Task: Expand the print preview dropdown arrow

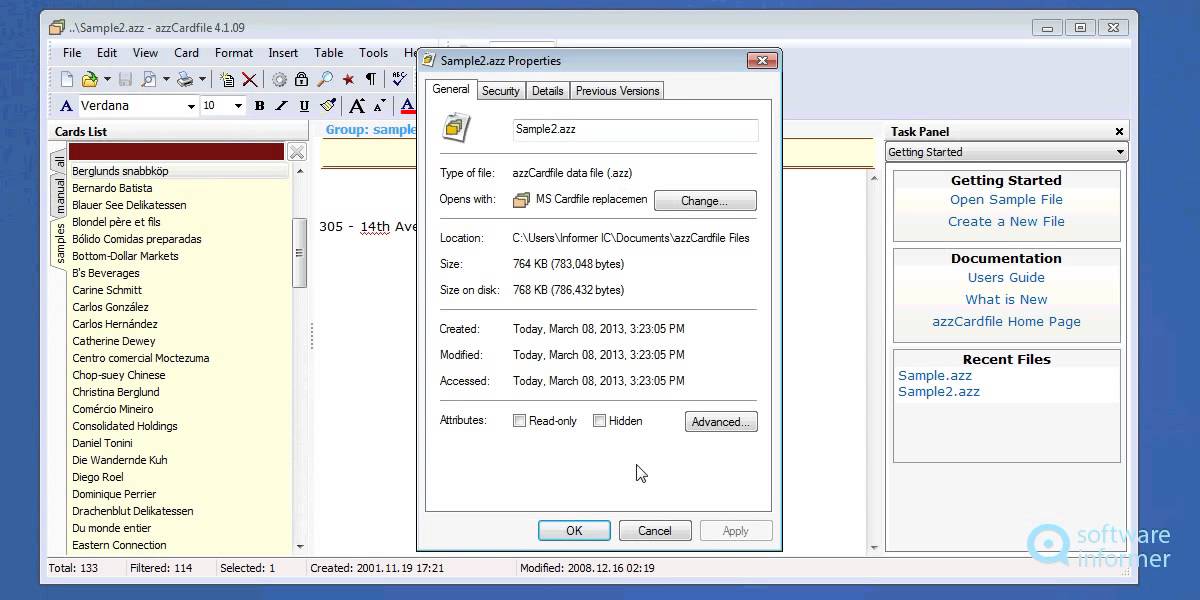Action: [x=166, y=79]
